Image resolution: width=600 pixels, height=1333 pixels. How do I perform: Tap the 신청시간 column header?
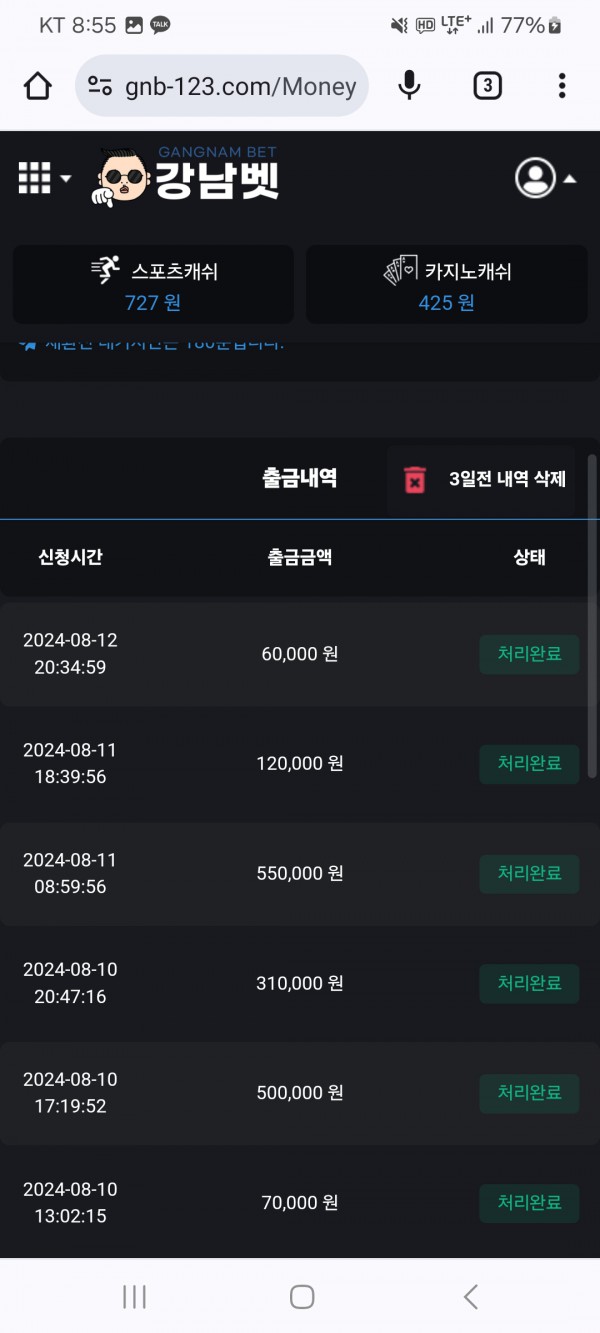[70, 557]
